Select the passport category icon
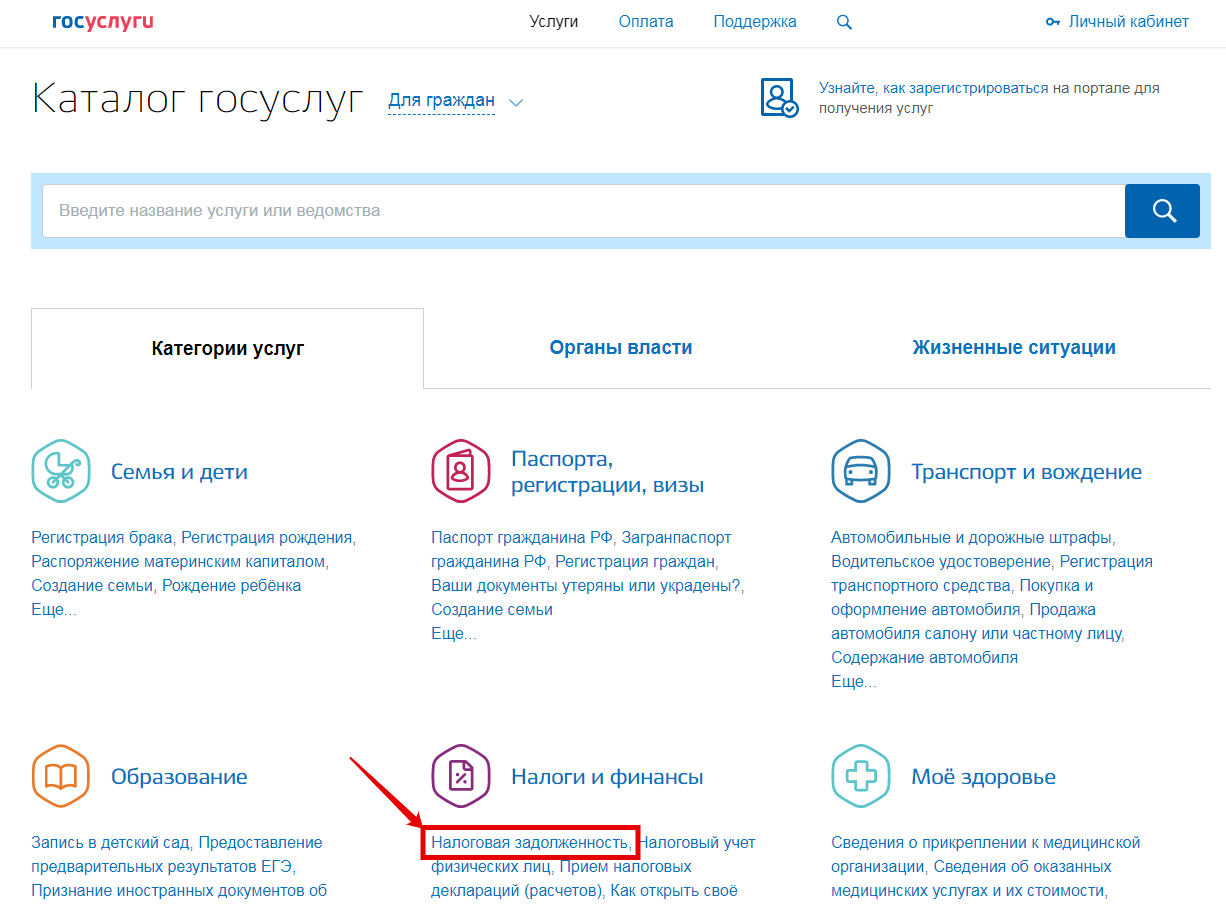 click(461, 471)
